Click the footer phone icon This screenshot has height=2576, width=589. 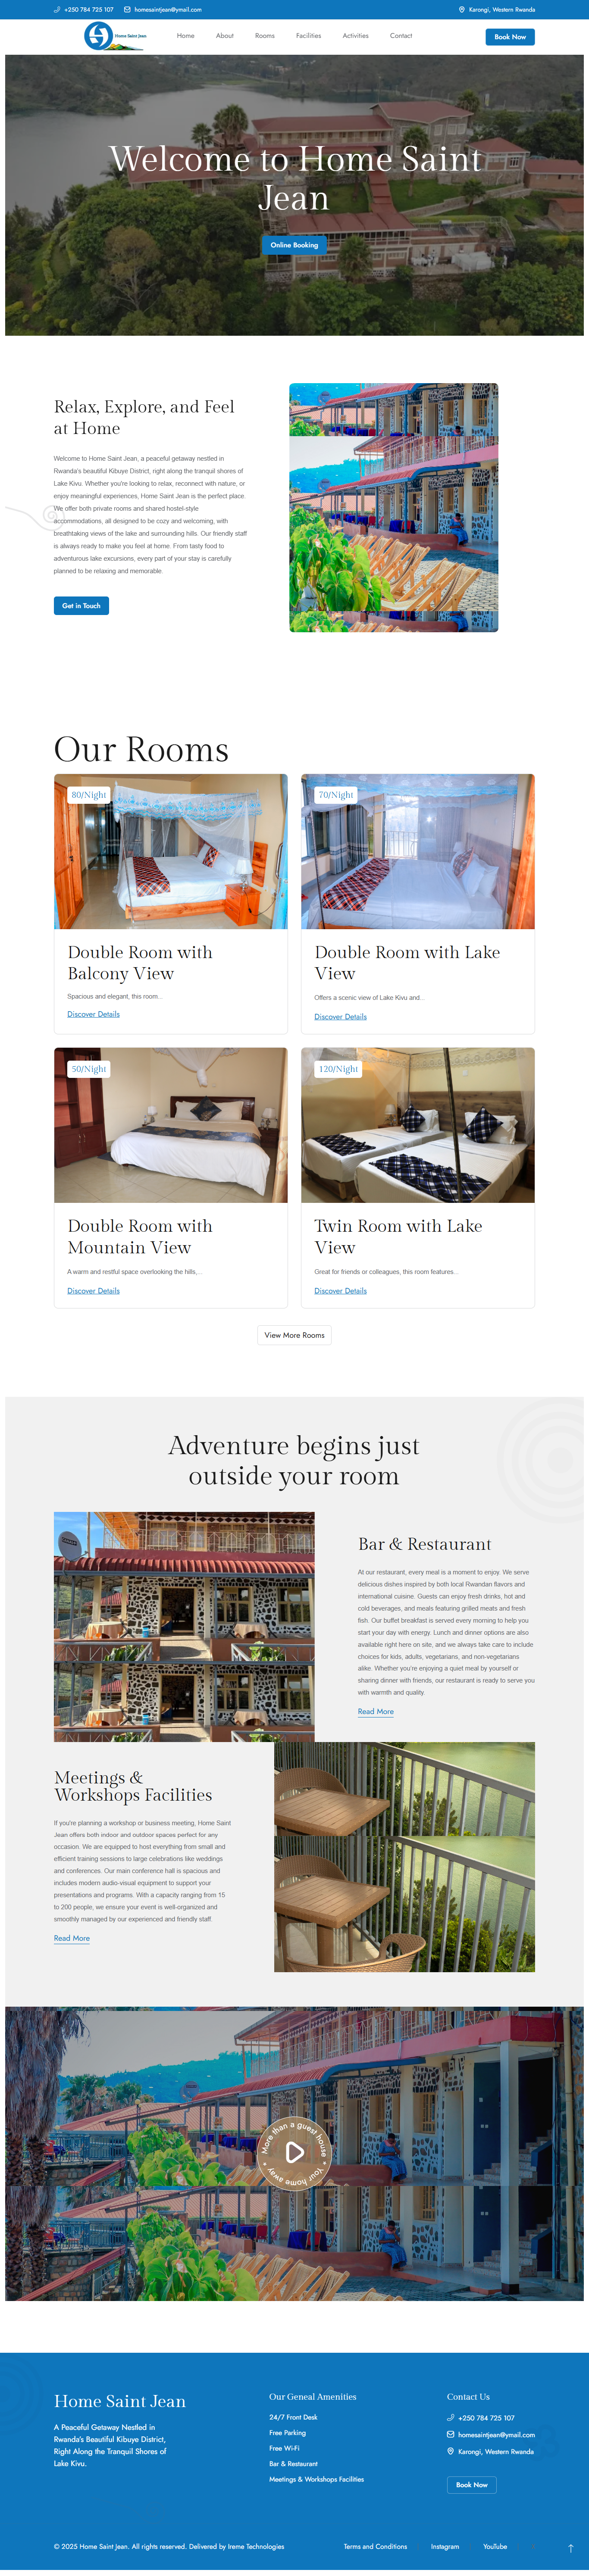451,2418
